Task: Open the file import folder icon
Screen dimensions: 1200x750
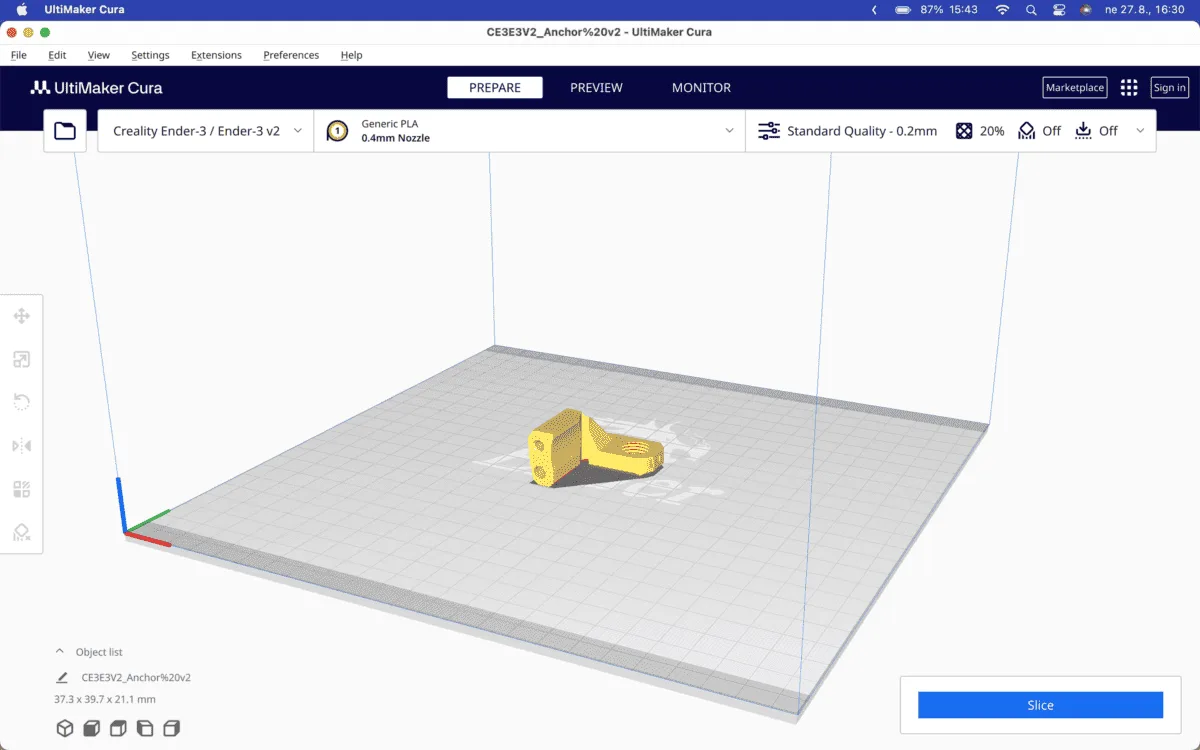Action: tap(64, 130)
